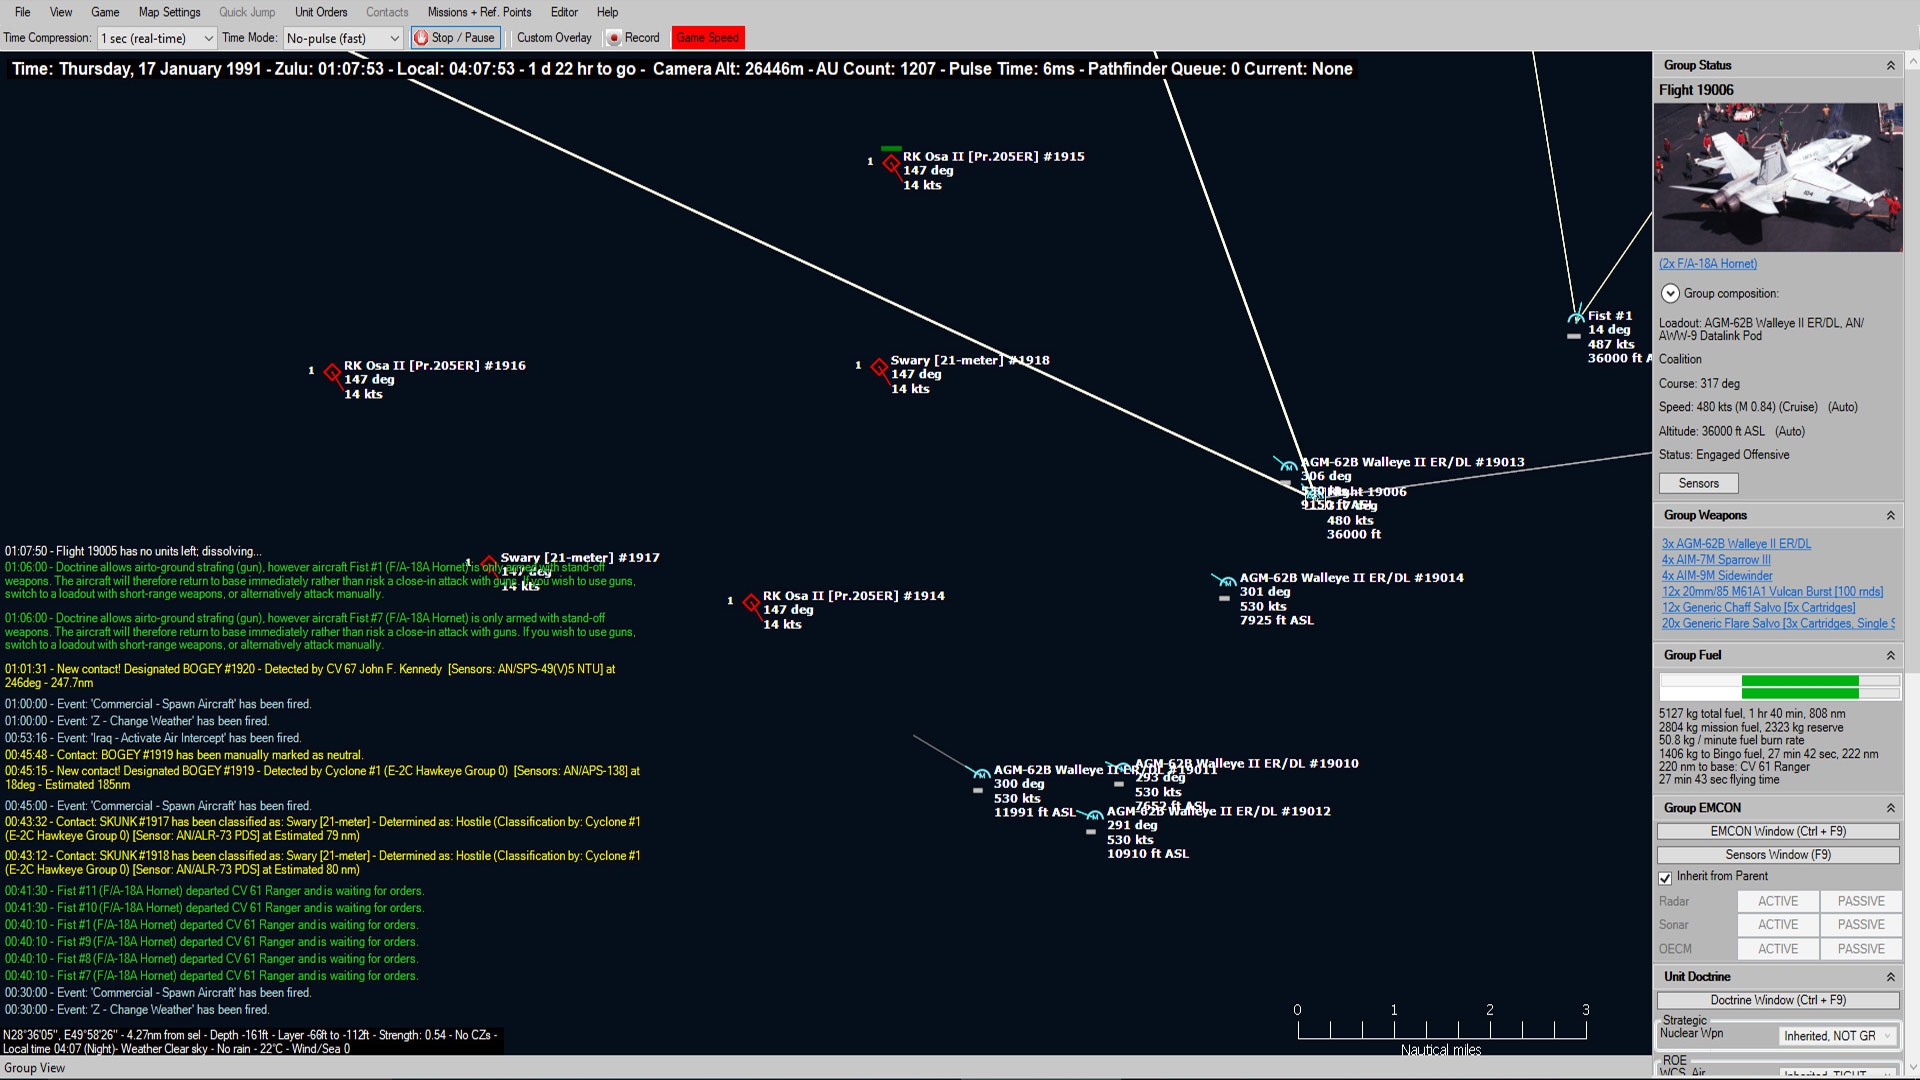This screenshot has height=1080, width=1920.
Task: Click the Game Speed icon button
Action: 707,36
